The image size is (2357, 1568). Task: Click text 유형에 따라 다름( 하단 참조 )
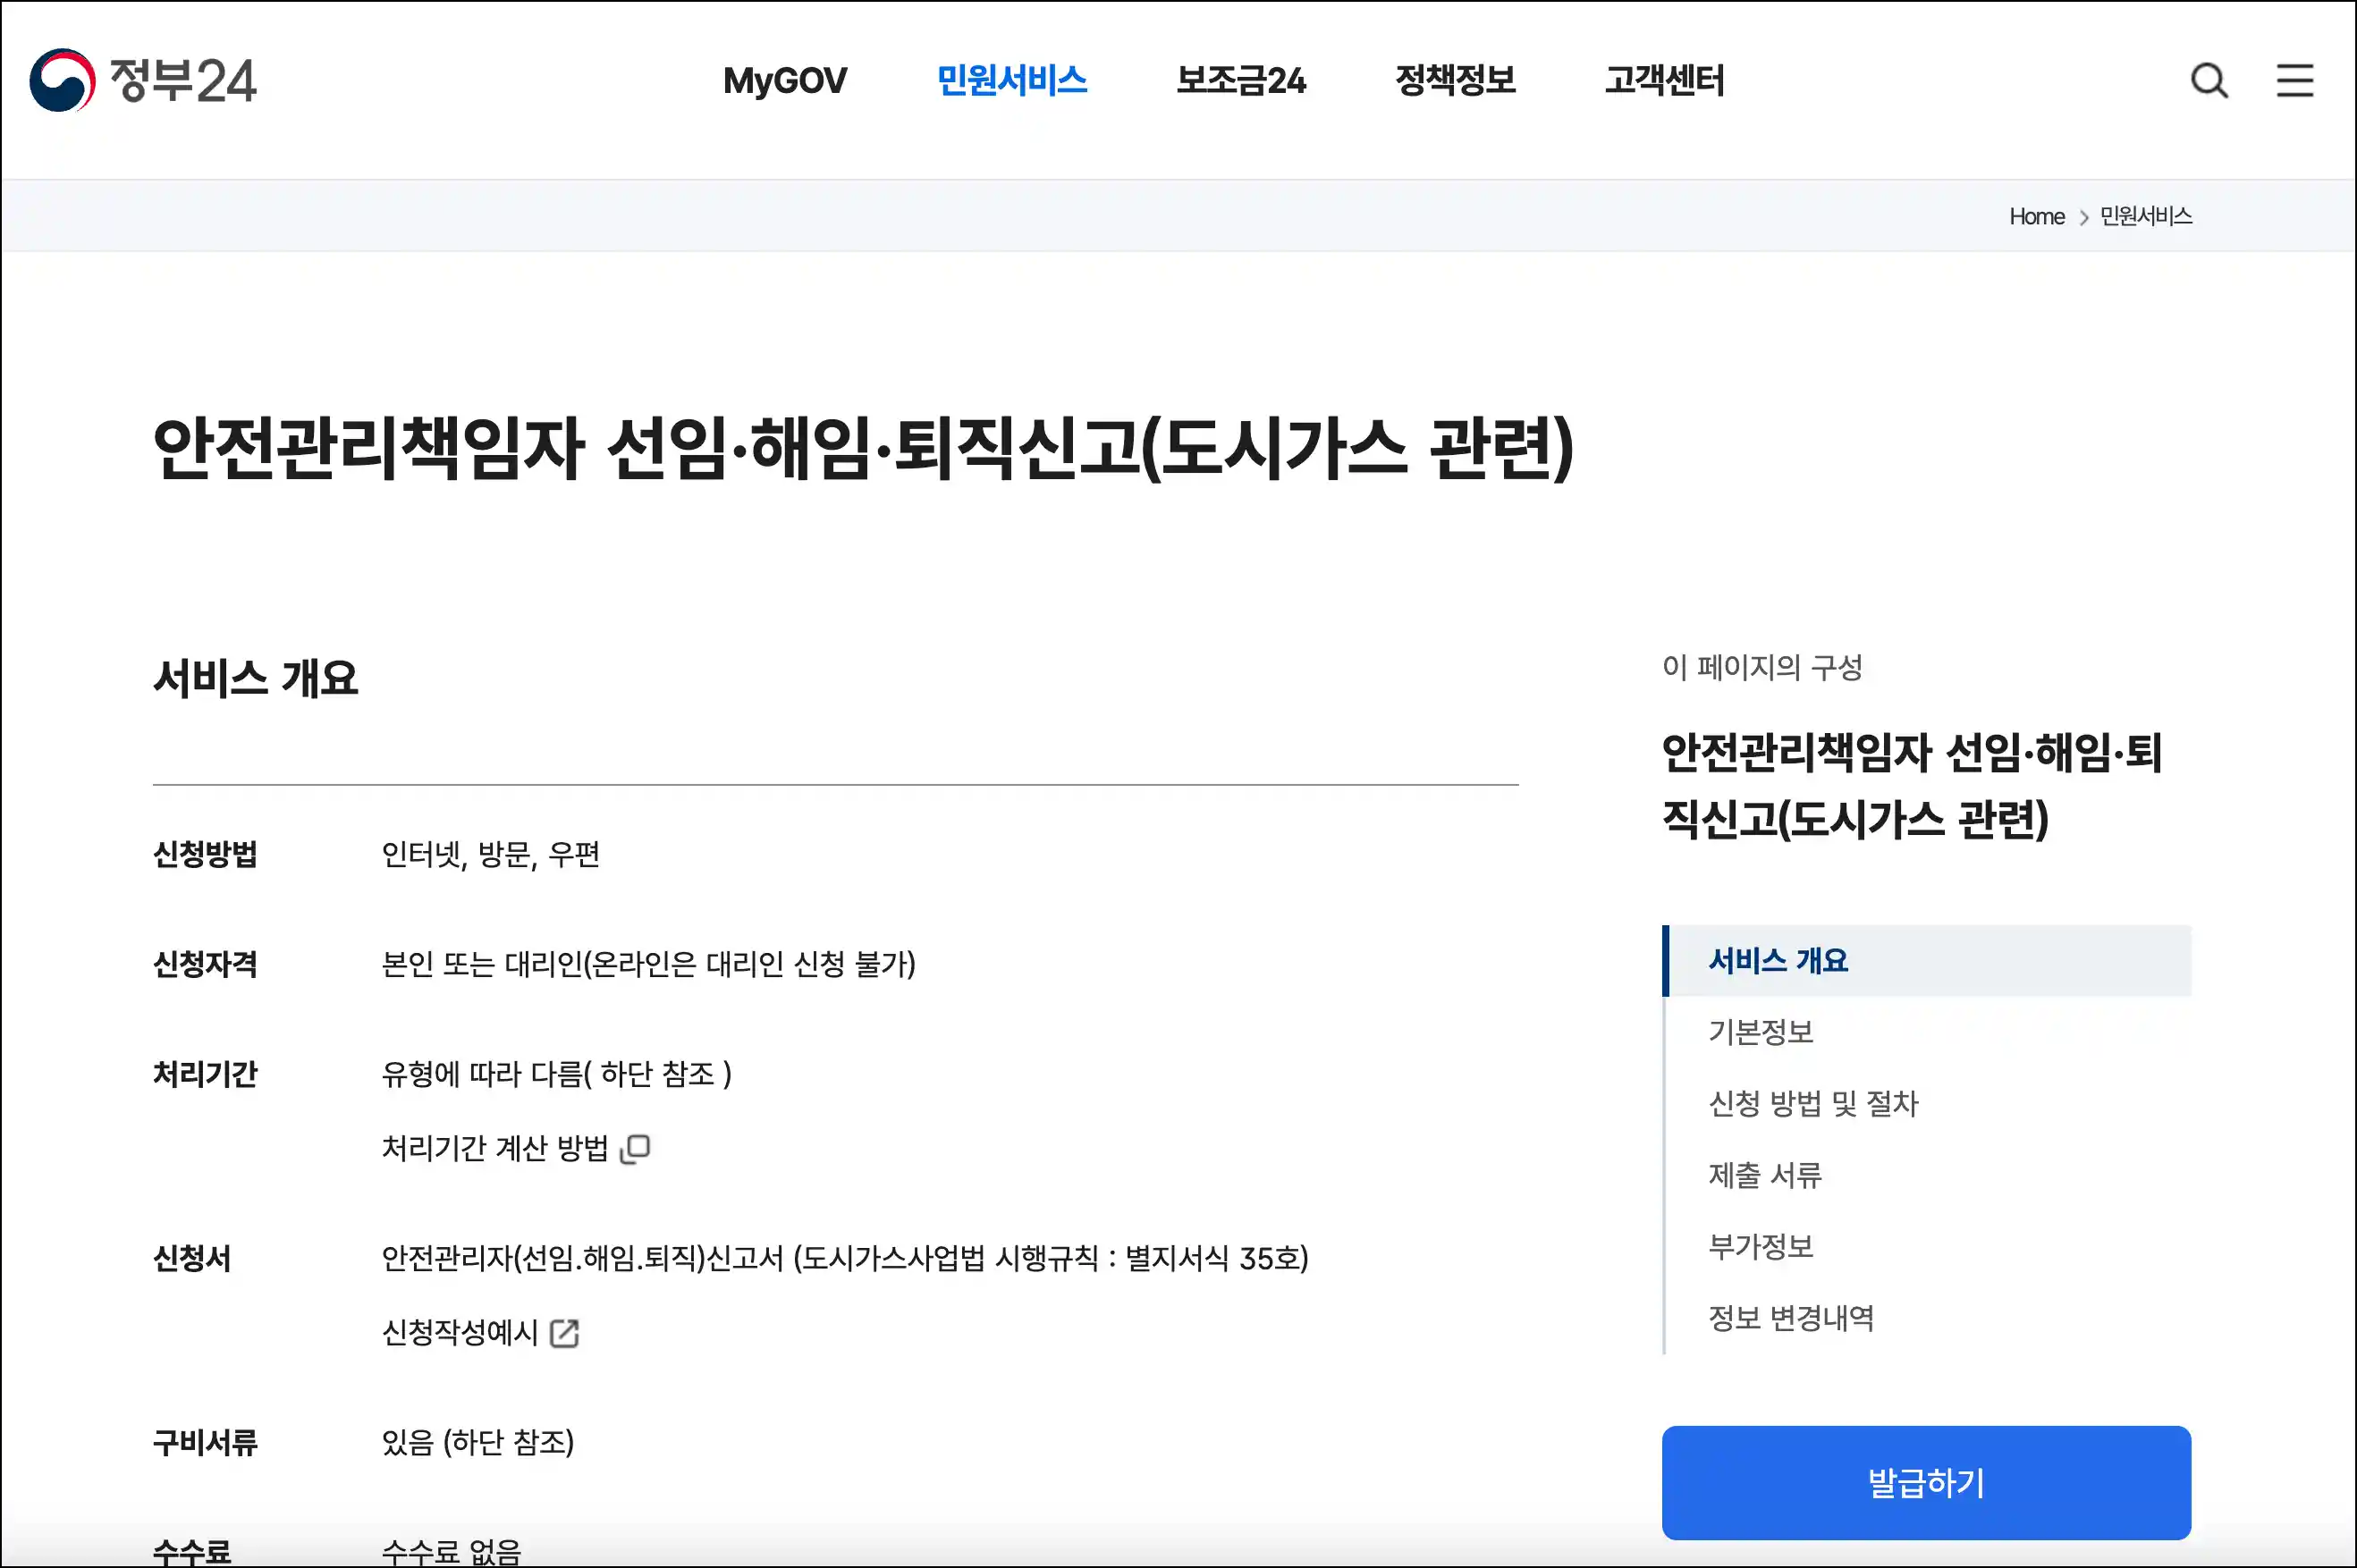coord(557,1074)
